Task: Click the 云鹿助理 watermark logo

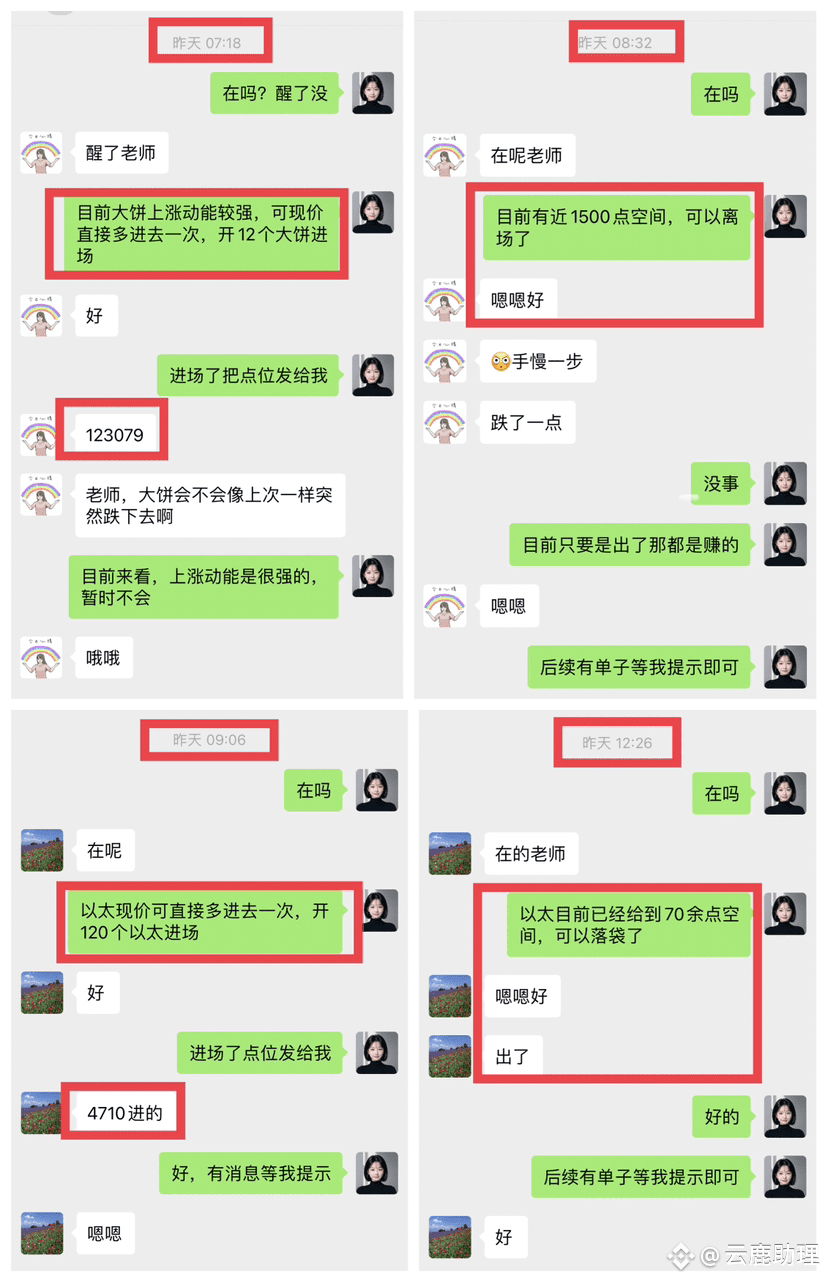Action: pos(681,1255)
